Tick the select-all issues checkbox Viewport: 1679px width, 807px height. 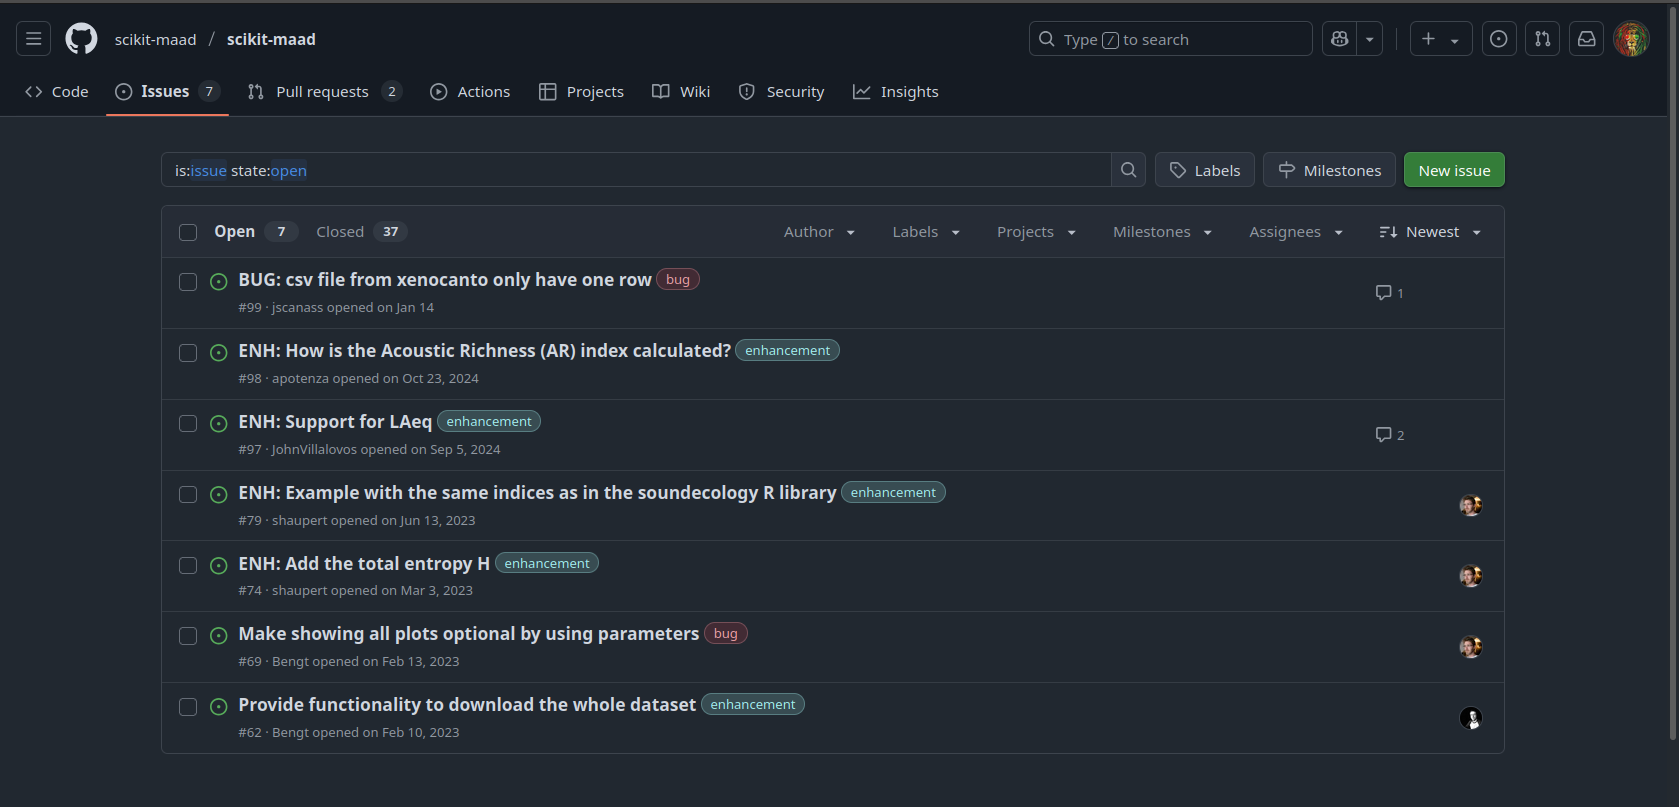click(188, 232)
